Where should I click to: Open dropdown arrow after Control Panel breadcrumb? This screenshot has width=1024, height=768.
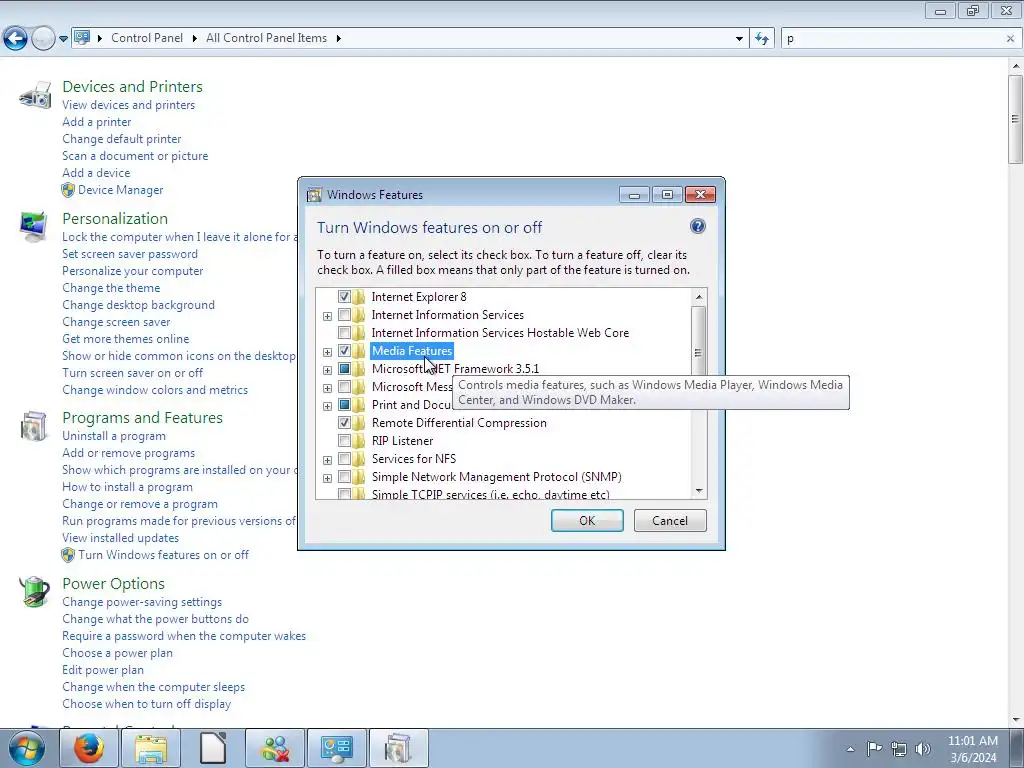click(195, 38)
